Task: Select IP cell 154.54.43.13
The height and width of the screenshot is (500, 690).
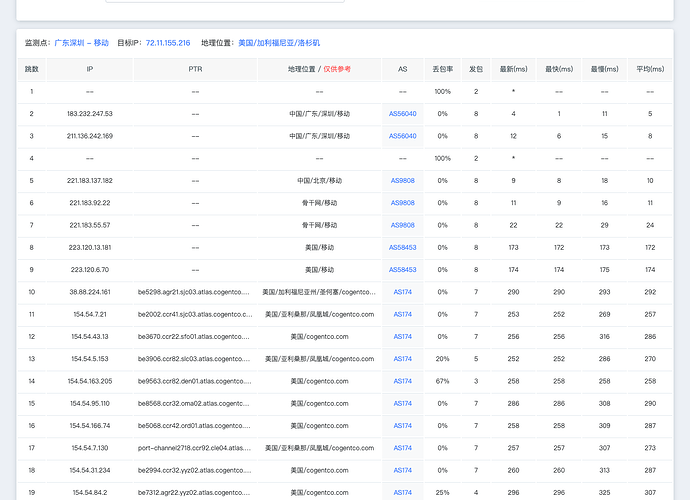Action: coord(90,337)
